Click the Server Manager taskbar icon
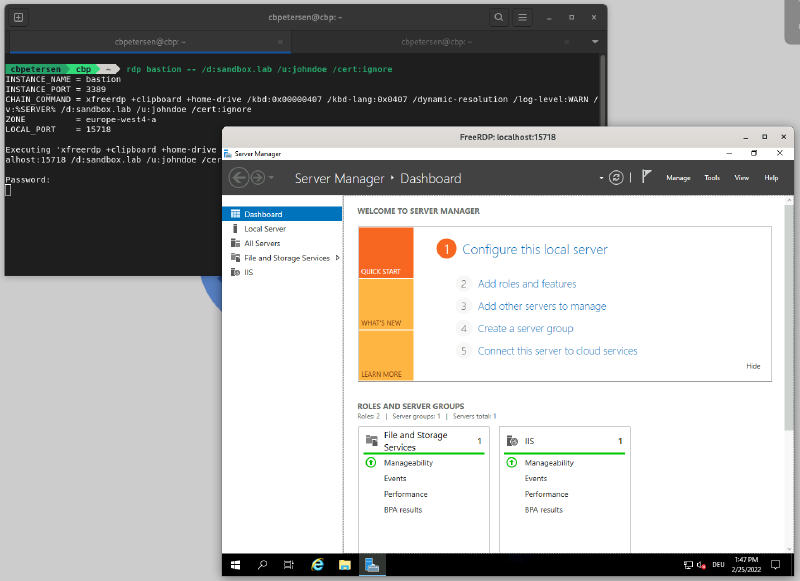This screenshot has width=800, height=581. [x=371, y=565]
